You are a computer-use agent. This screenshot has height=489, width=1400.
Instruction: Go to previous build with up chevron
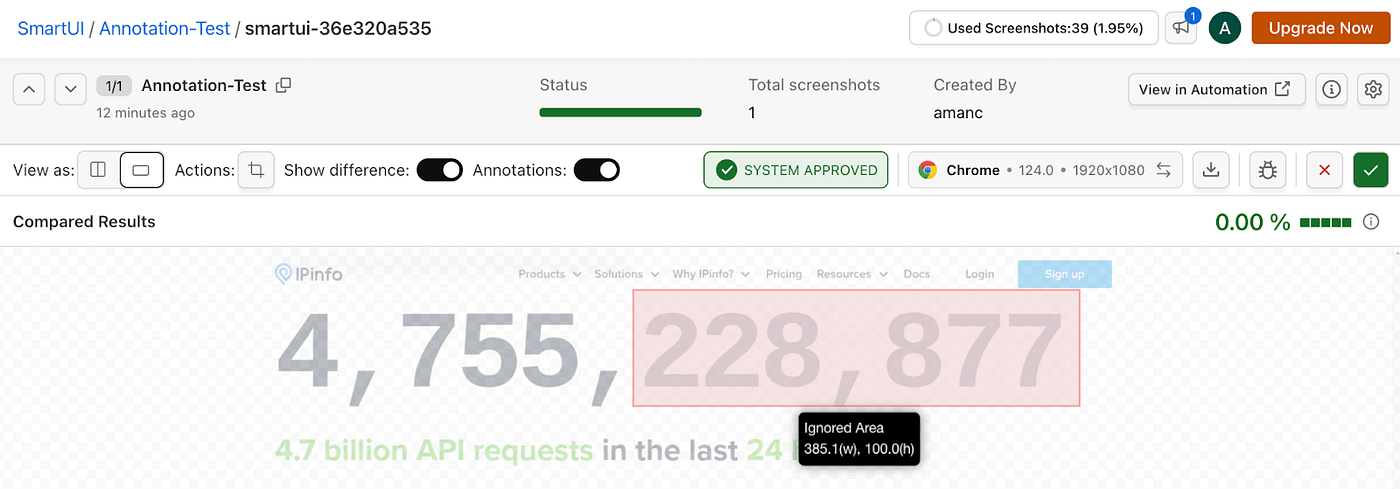29,89
